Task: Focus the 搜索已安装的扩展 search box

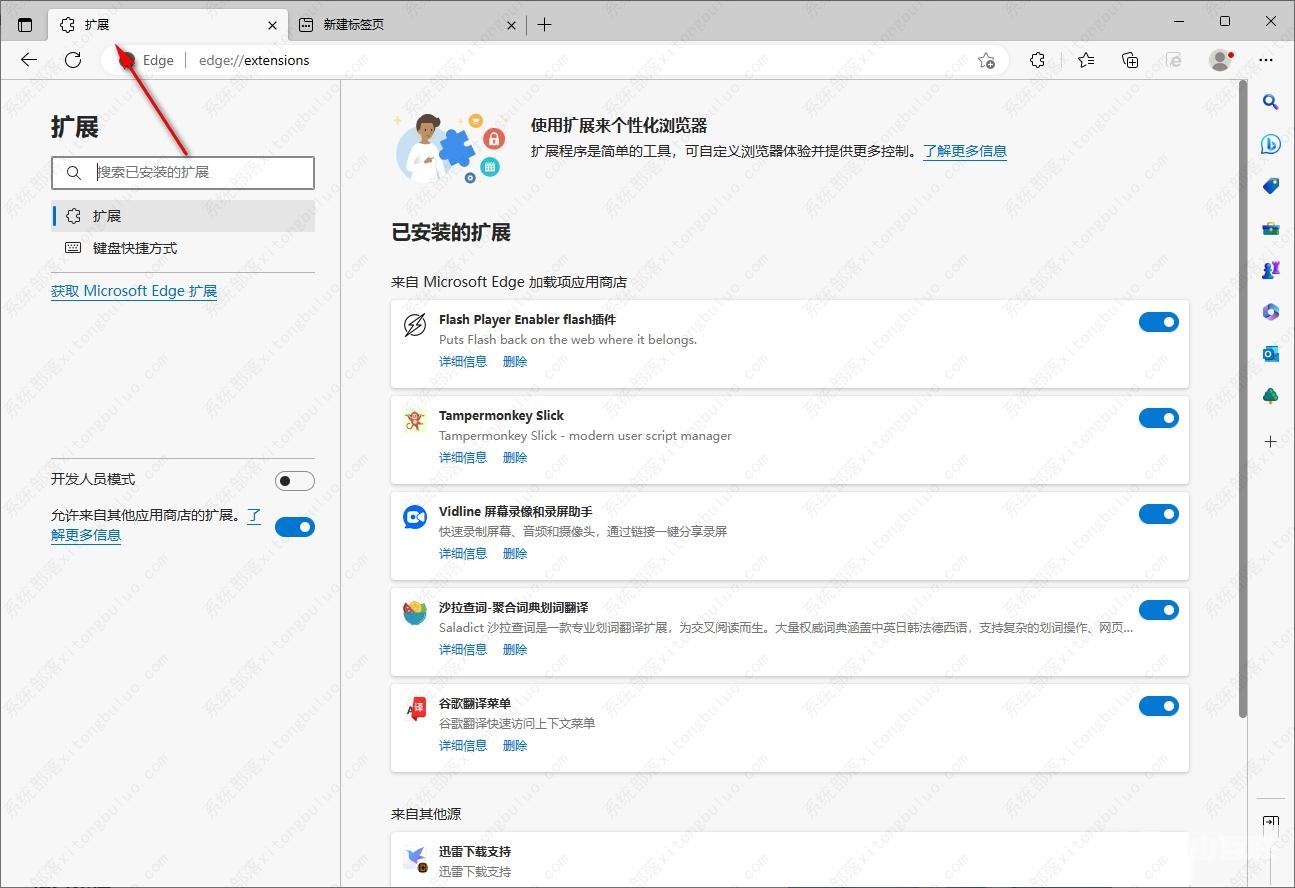Action: [x=183, y=172]
